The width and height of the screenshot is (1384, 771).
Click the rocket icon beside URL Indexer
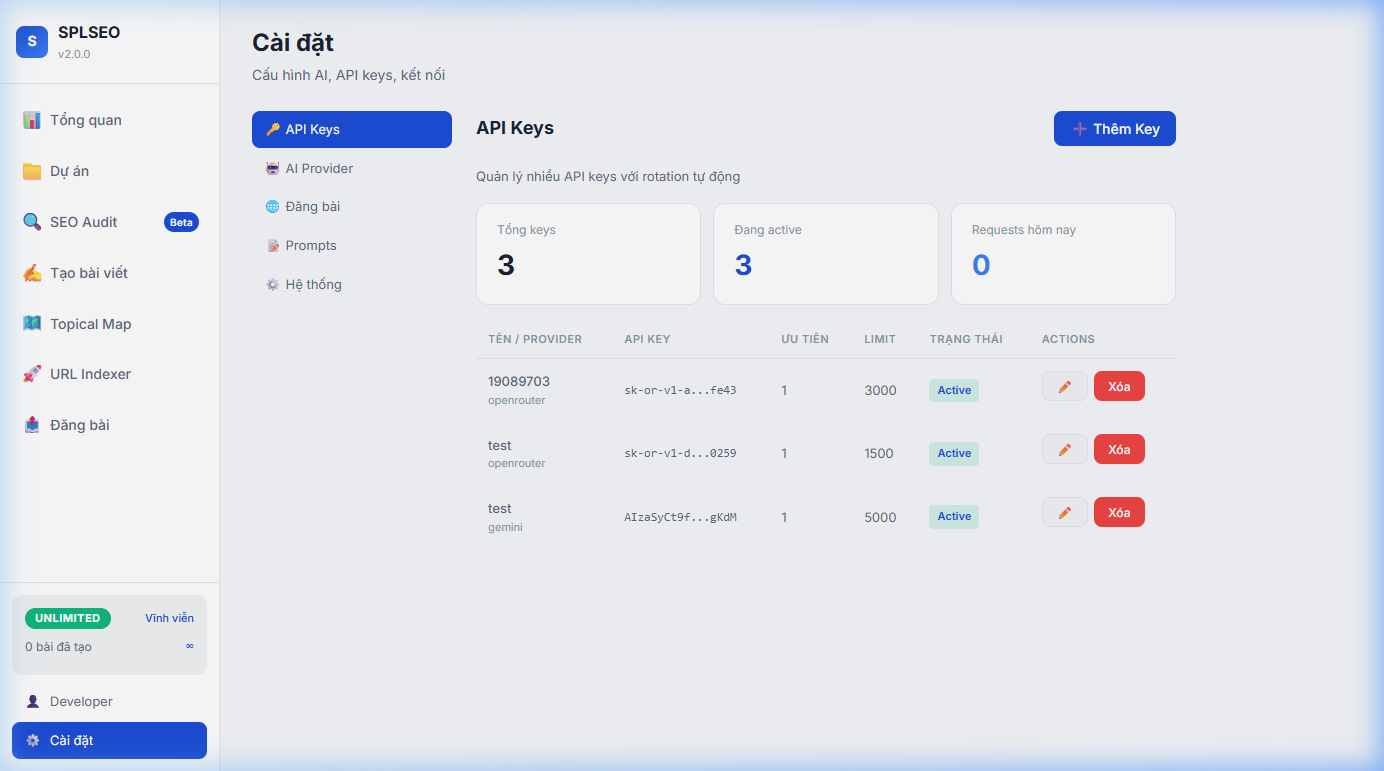32,374
